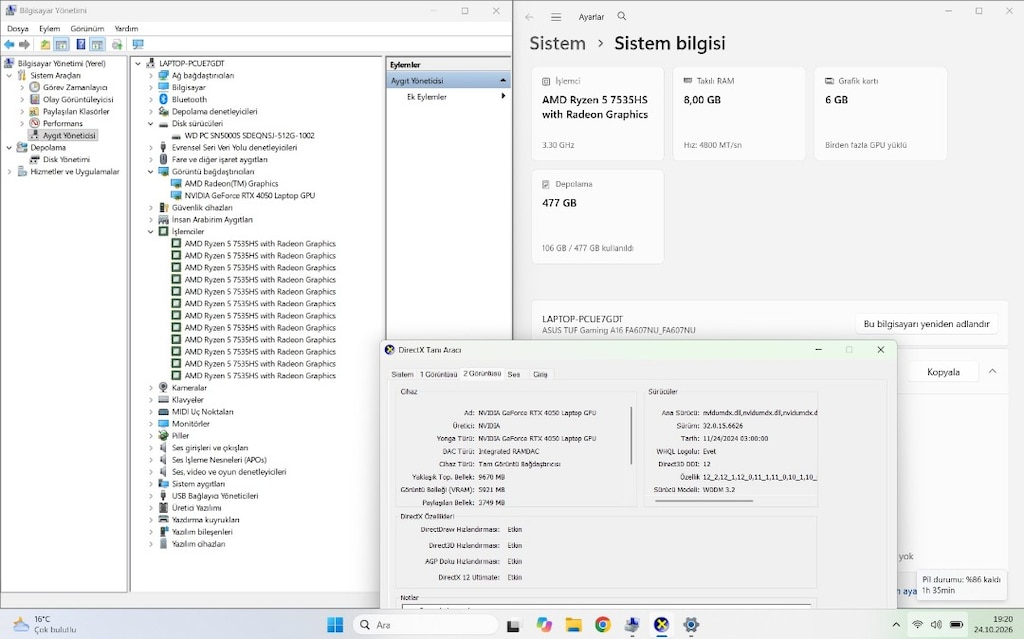The width and height of the screenshot is (1024, 639).
Task: Select Olay Görüntüleyicisi in the console tree
Action: [78, 99]
